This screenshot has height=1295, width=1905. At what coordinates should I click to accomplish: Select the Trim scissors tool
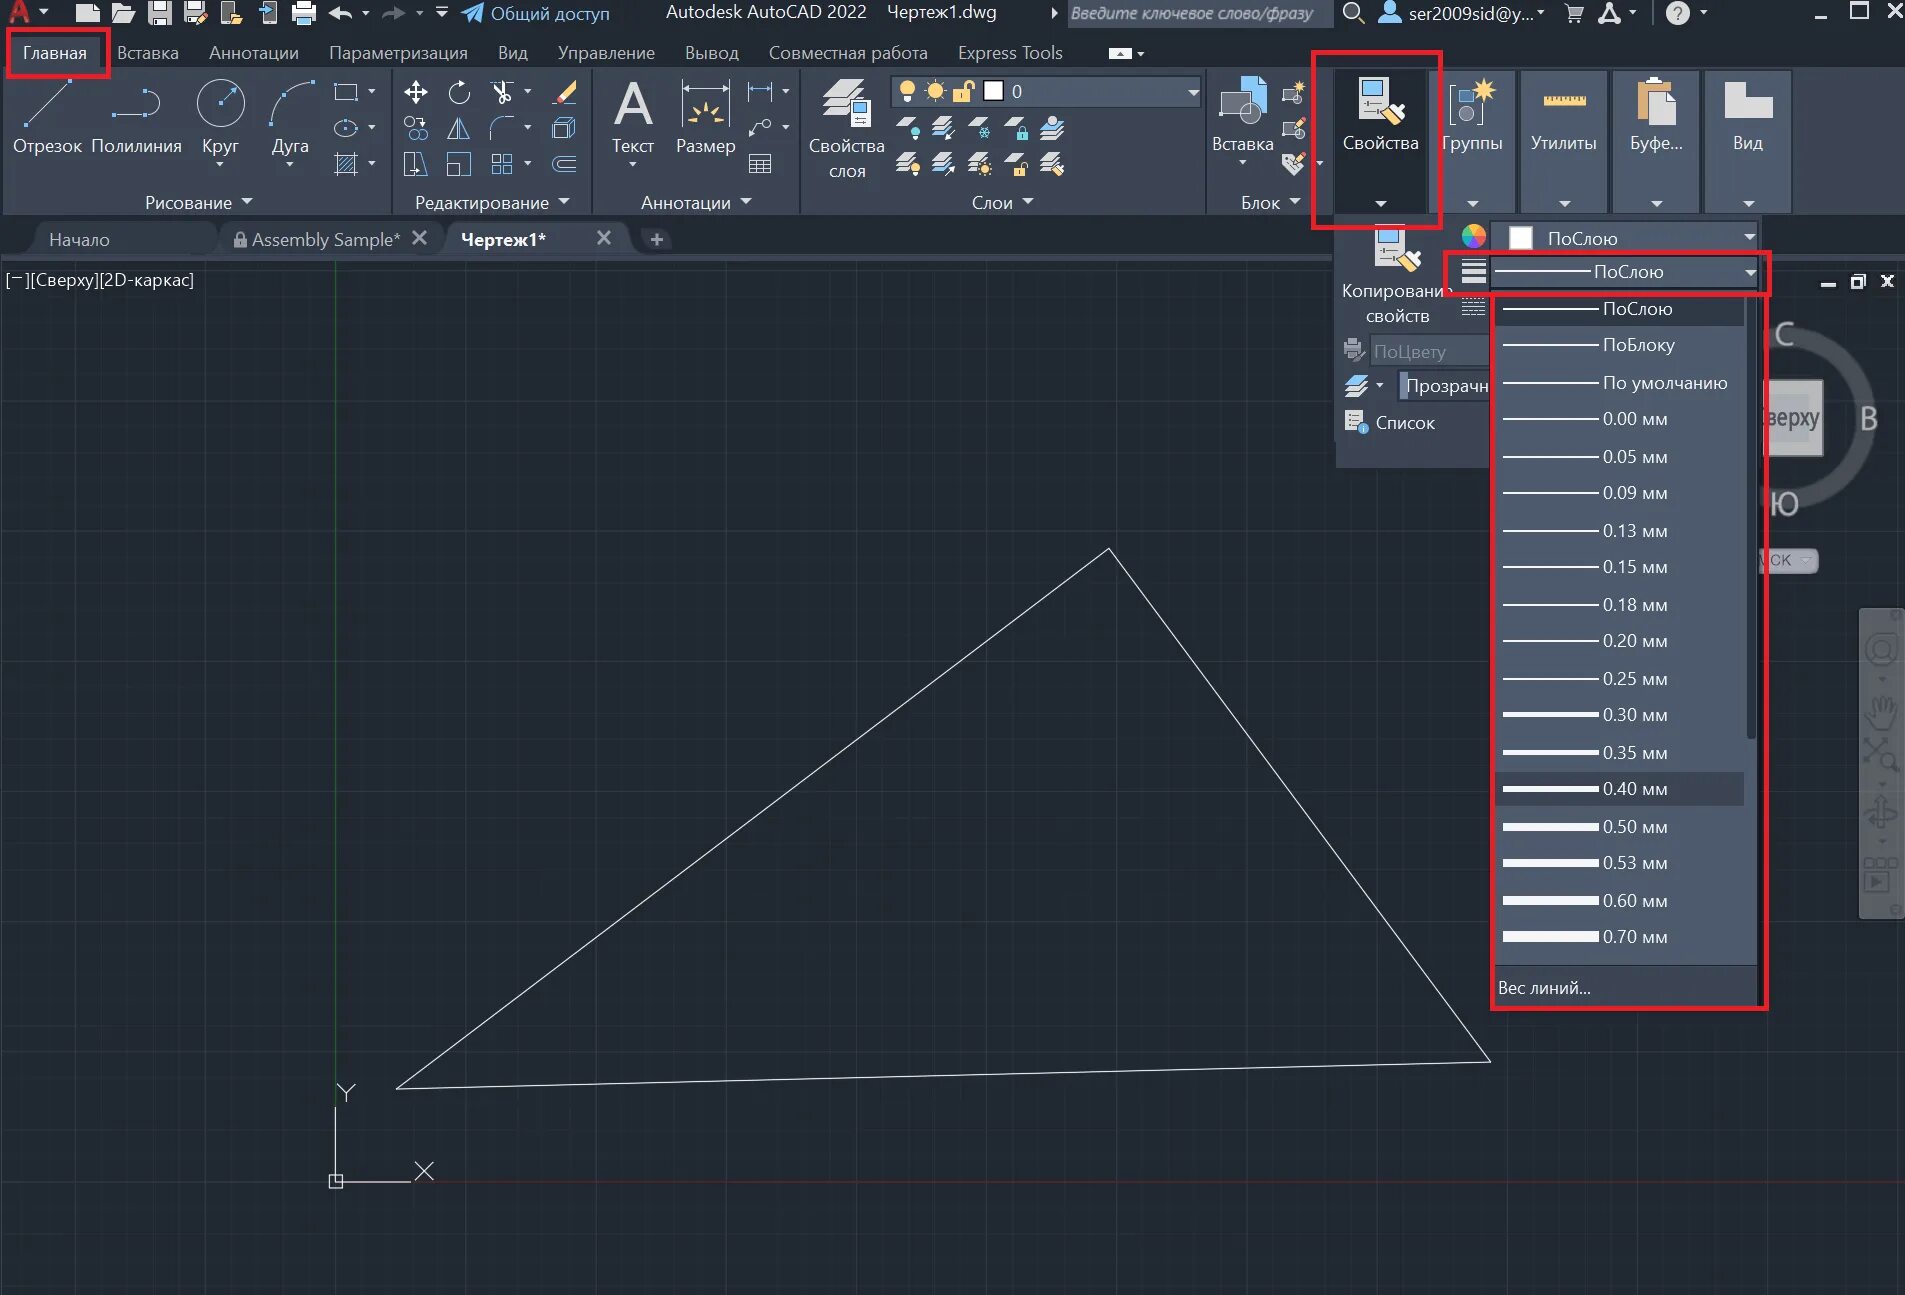click(x=502, y=92)
